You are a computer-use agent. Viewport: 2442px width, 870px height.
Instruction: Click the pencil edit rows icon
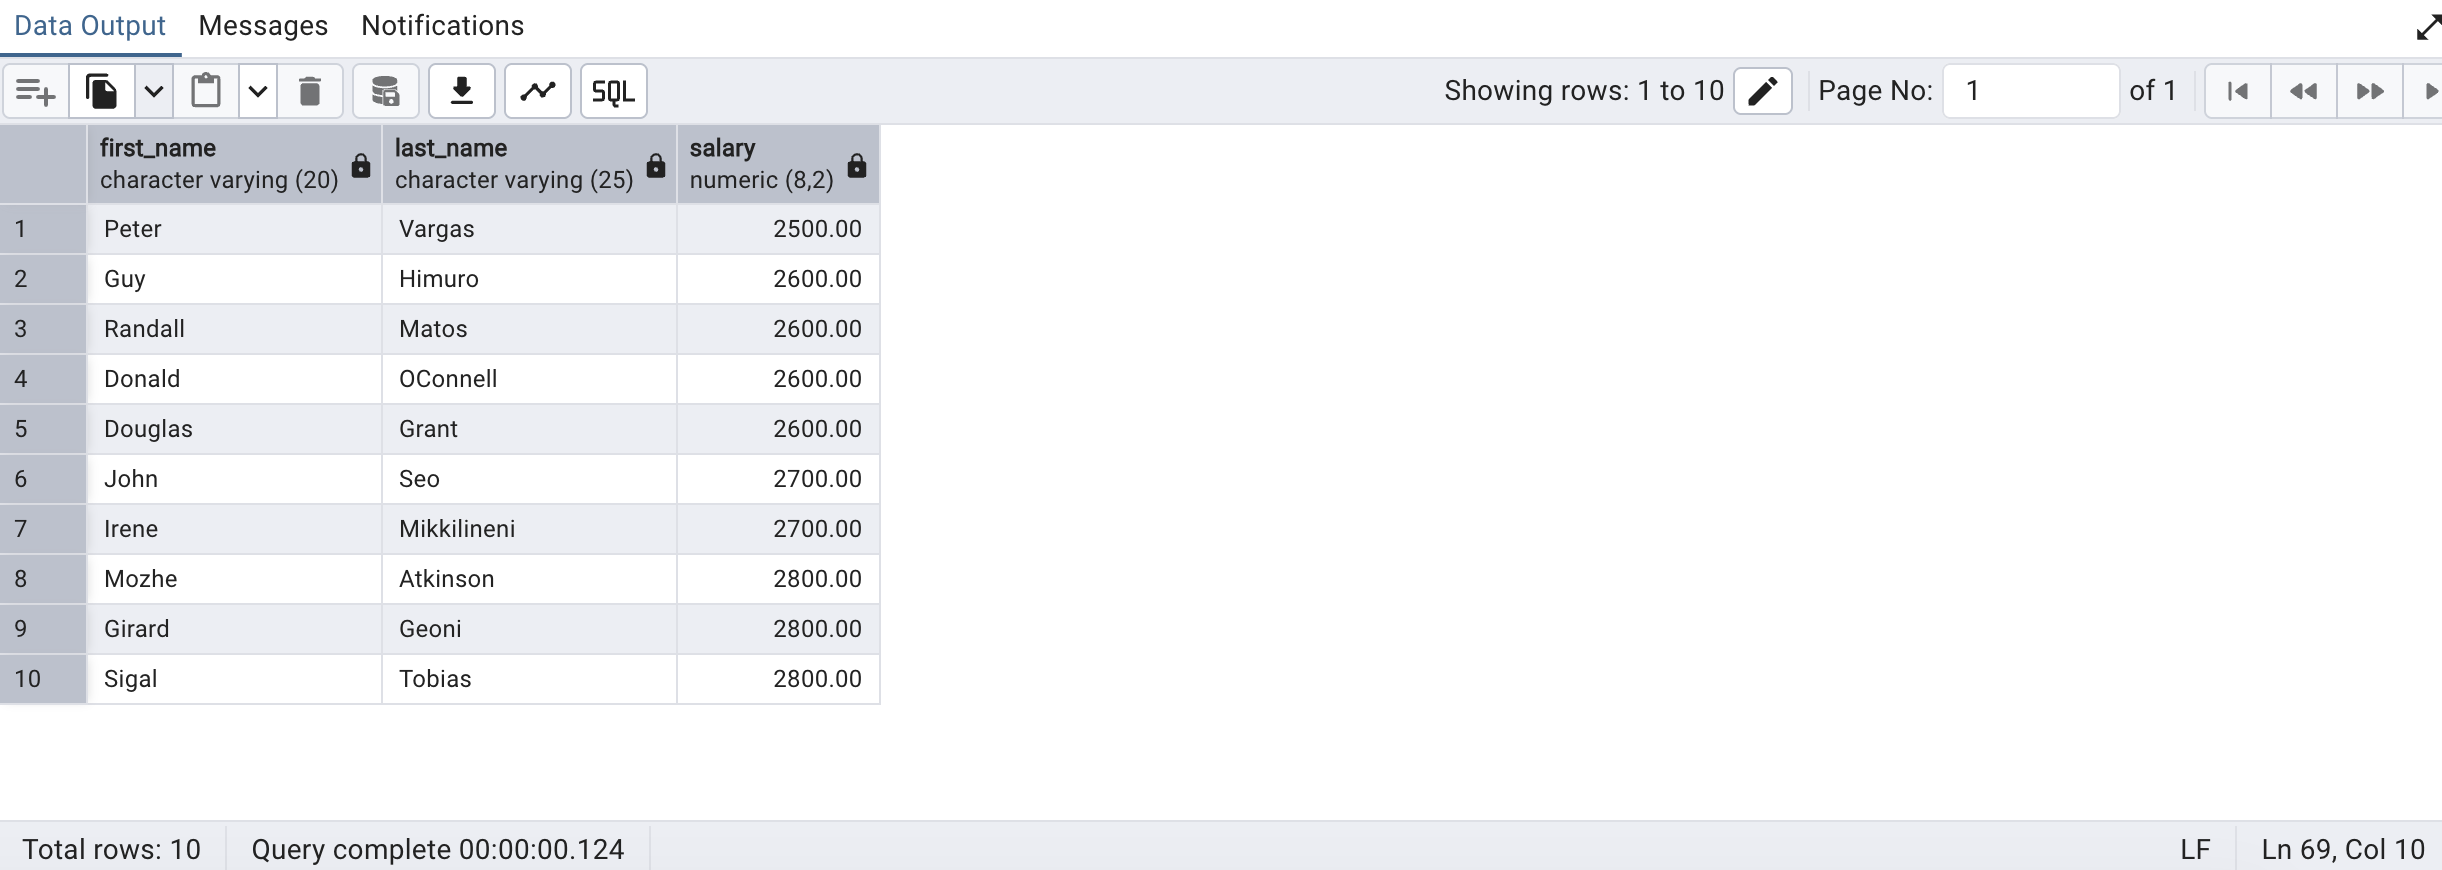(1762, 91)
